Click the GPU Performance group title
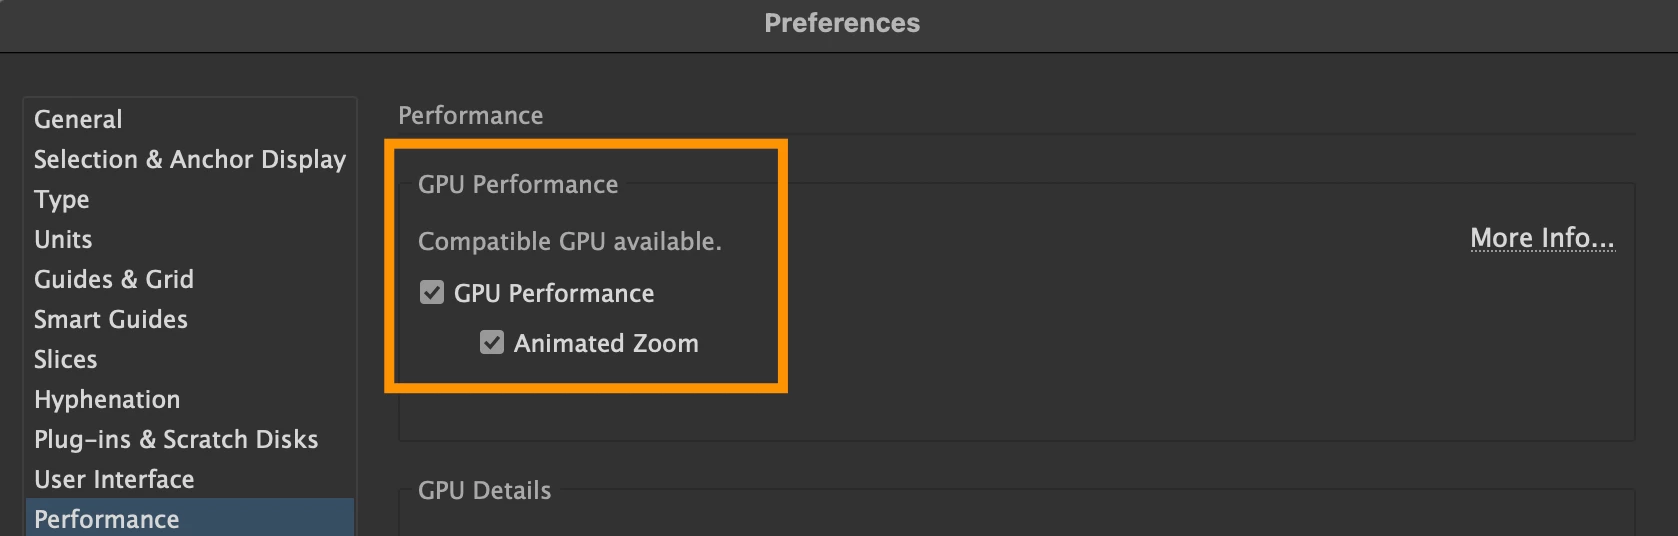This screenshot has width=1678, height=536. coord(518,184)
